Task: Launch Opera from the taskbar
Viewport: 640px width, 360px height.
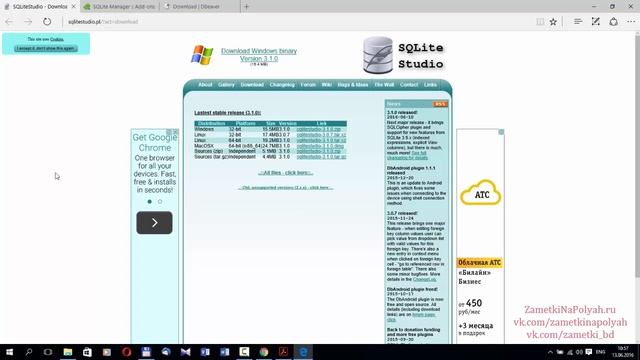Action: (127, 352)
